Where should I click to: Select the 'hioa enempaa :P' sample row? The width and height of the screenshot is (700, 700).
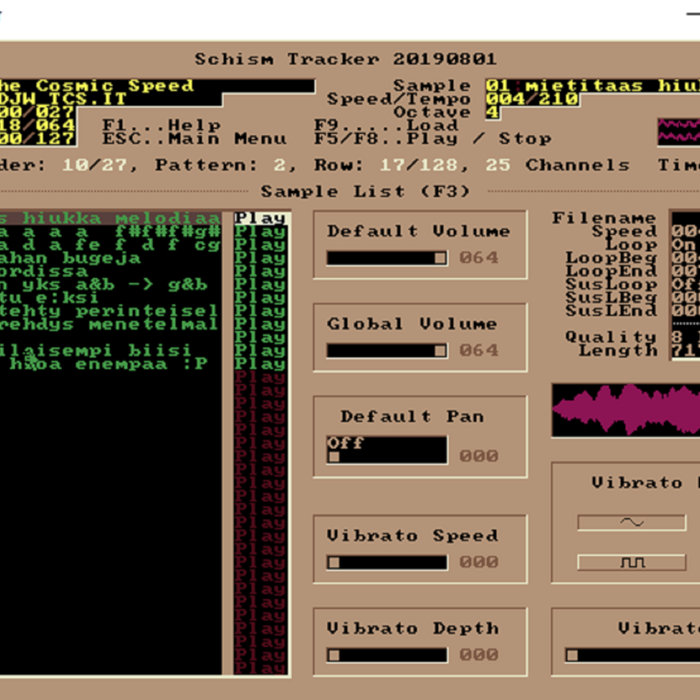pyautogui.click(x=110, y=364)
